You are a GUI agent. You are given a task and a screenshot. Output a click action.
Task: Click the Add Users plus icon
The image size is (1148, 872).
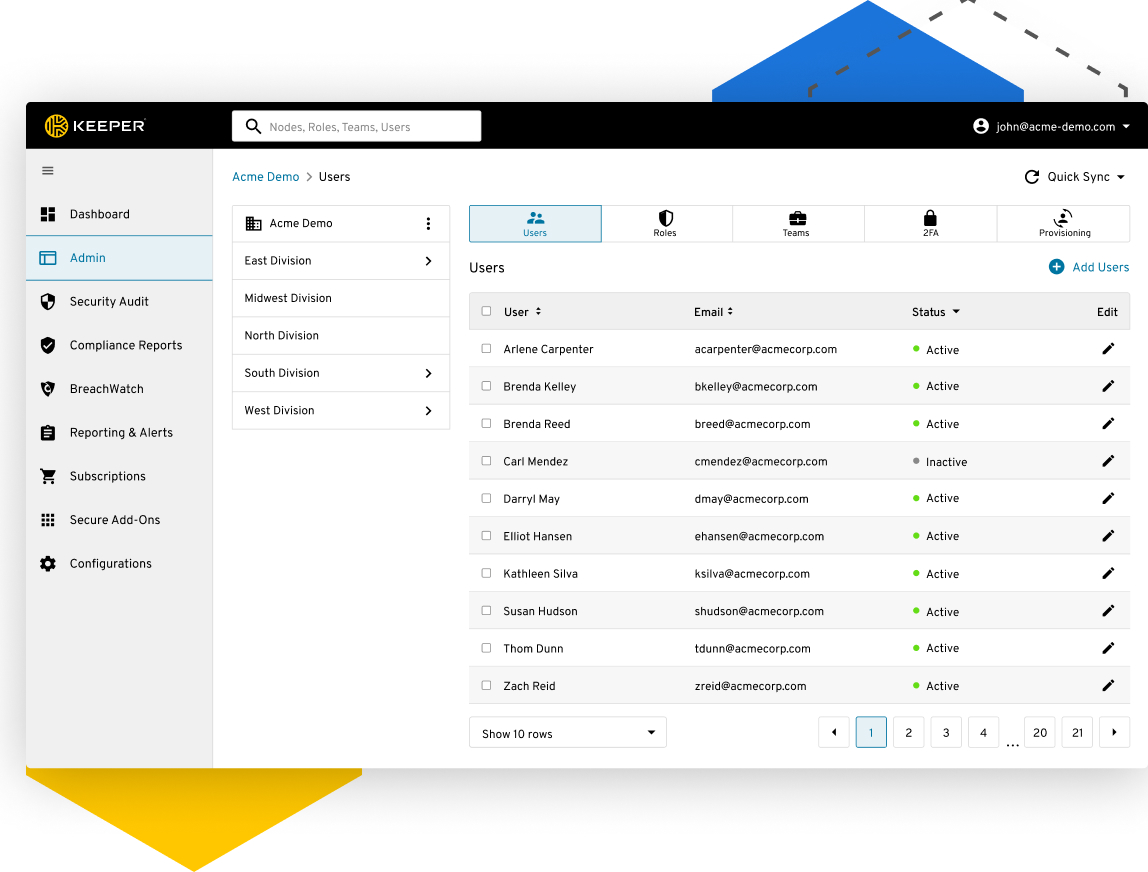point(1056,267)
